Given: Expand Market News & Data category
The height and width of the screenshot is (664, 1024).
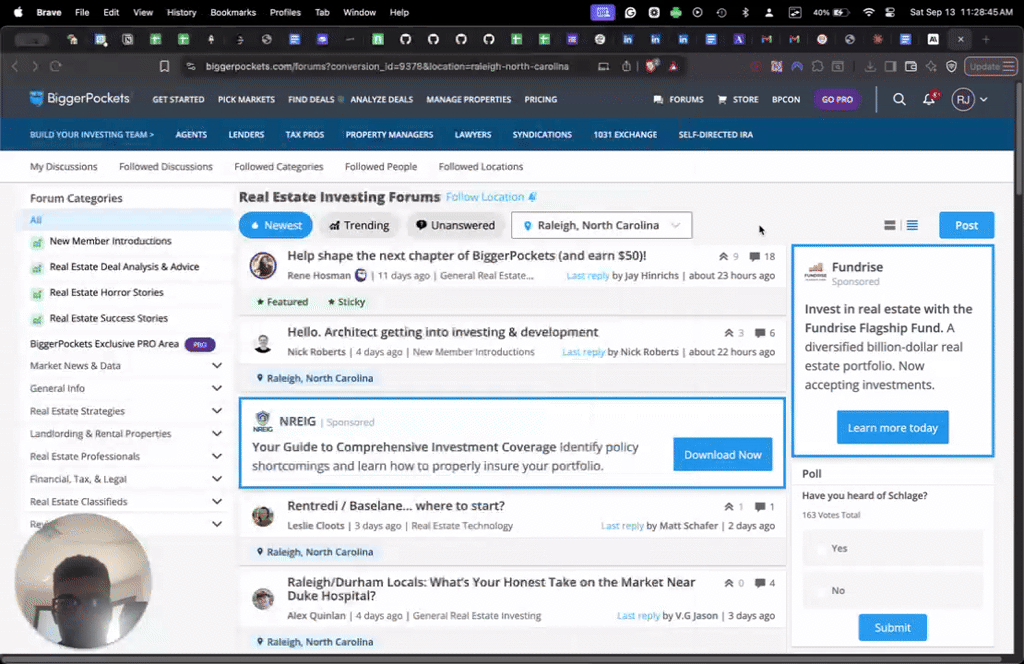Looking at the screenshot, I should coord(217,366).
